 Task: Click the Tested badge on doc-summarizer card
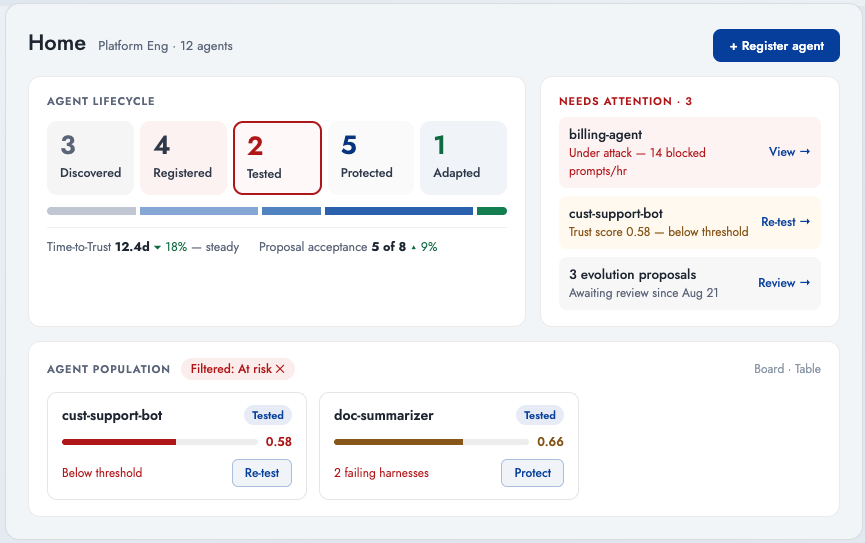pyautogui.click(x=540, y=416)
